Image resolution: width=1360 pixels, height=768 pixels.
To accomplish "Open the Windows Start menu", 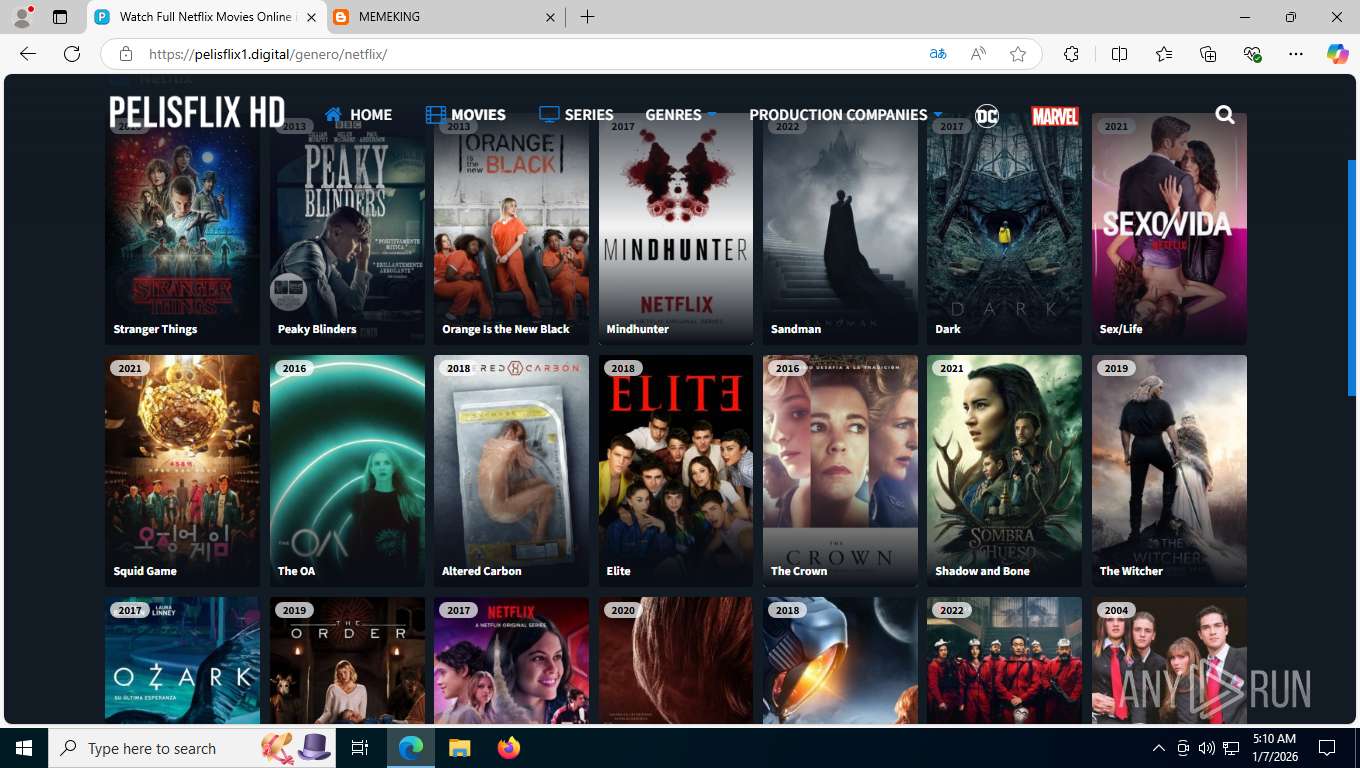I will point(23,748).
